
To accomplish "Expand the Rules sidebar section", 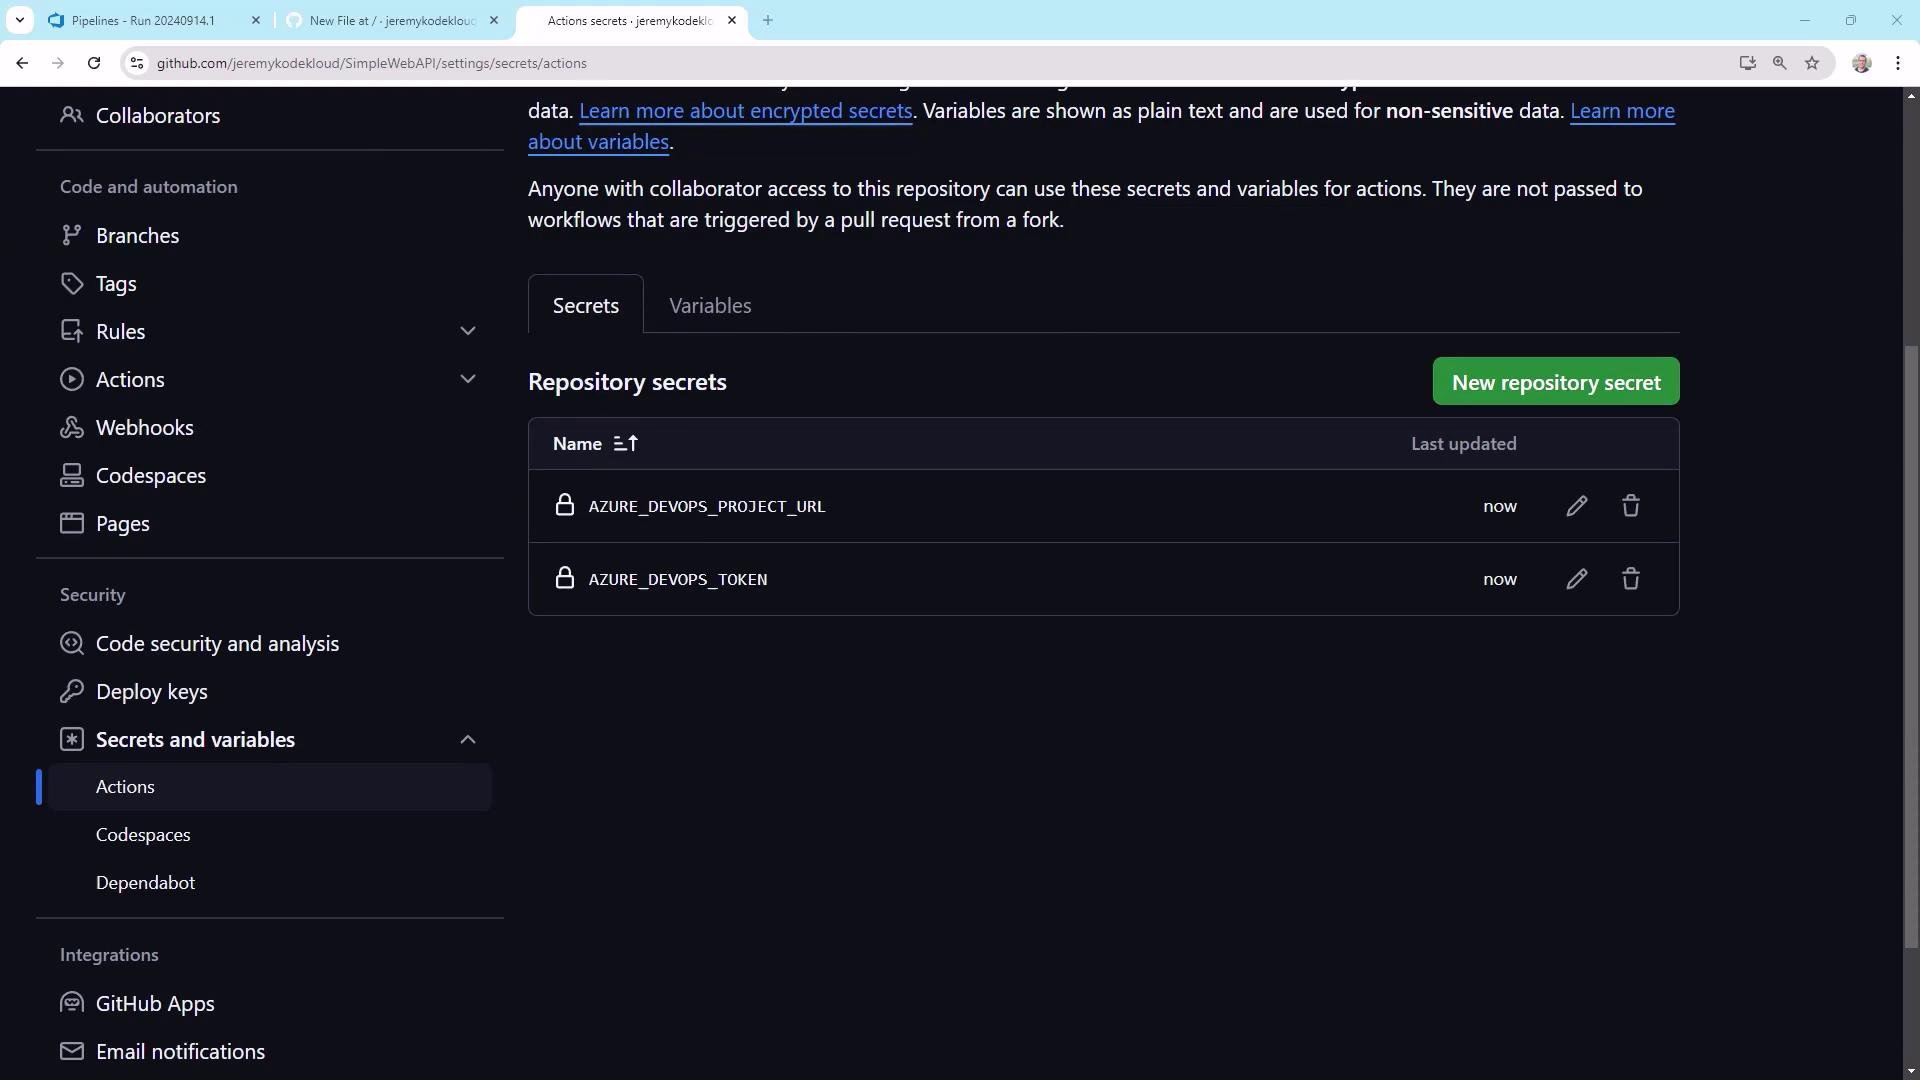I will (467, 331).
